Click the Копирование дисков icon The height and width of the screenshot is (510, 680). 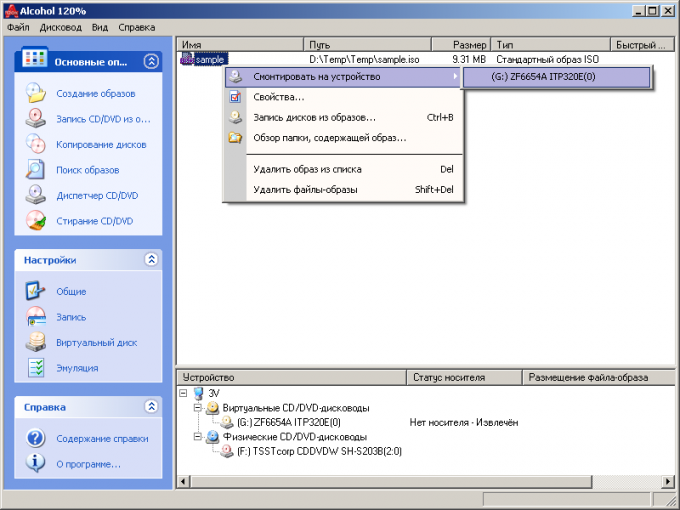[x=36, y=144]
